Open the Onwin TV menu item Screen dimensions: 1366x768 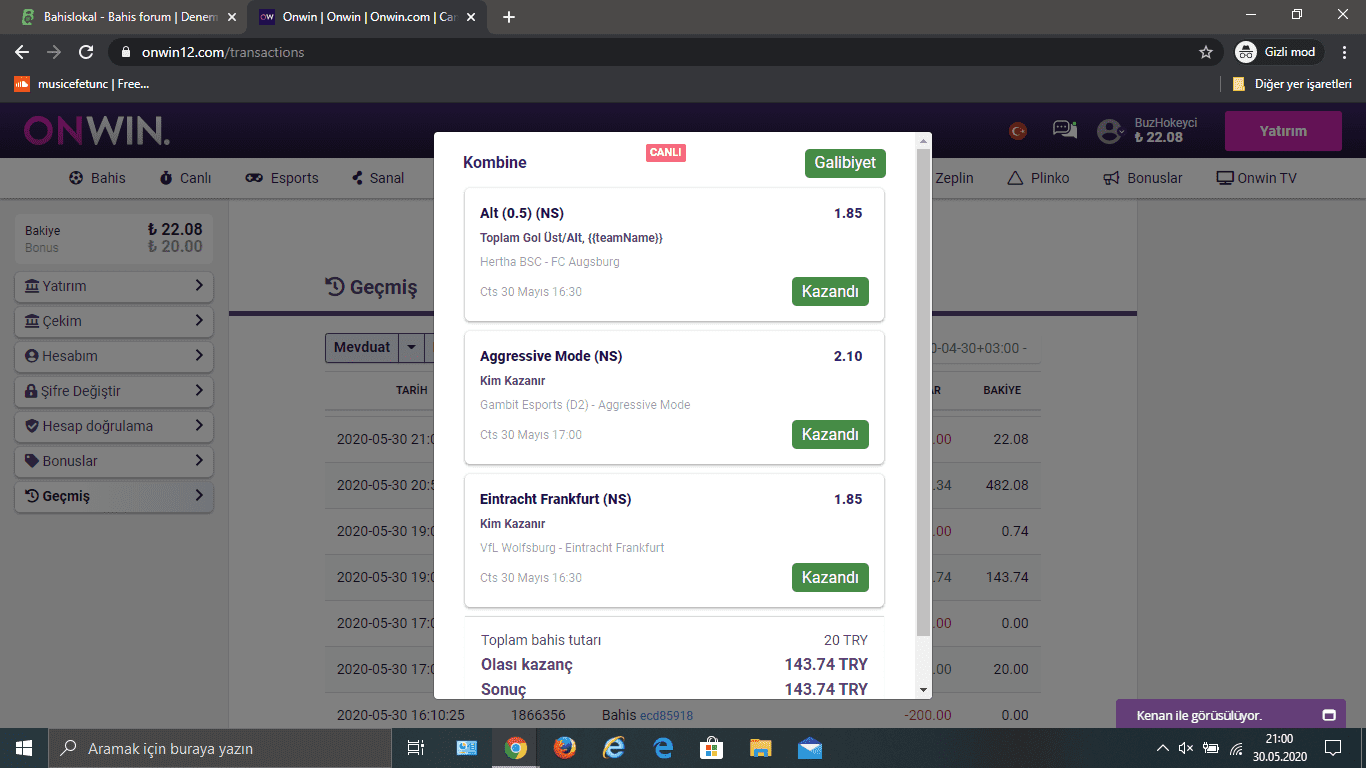[1256, 178]
